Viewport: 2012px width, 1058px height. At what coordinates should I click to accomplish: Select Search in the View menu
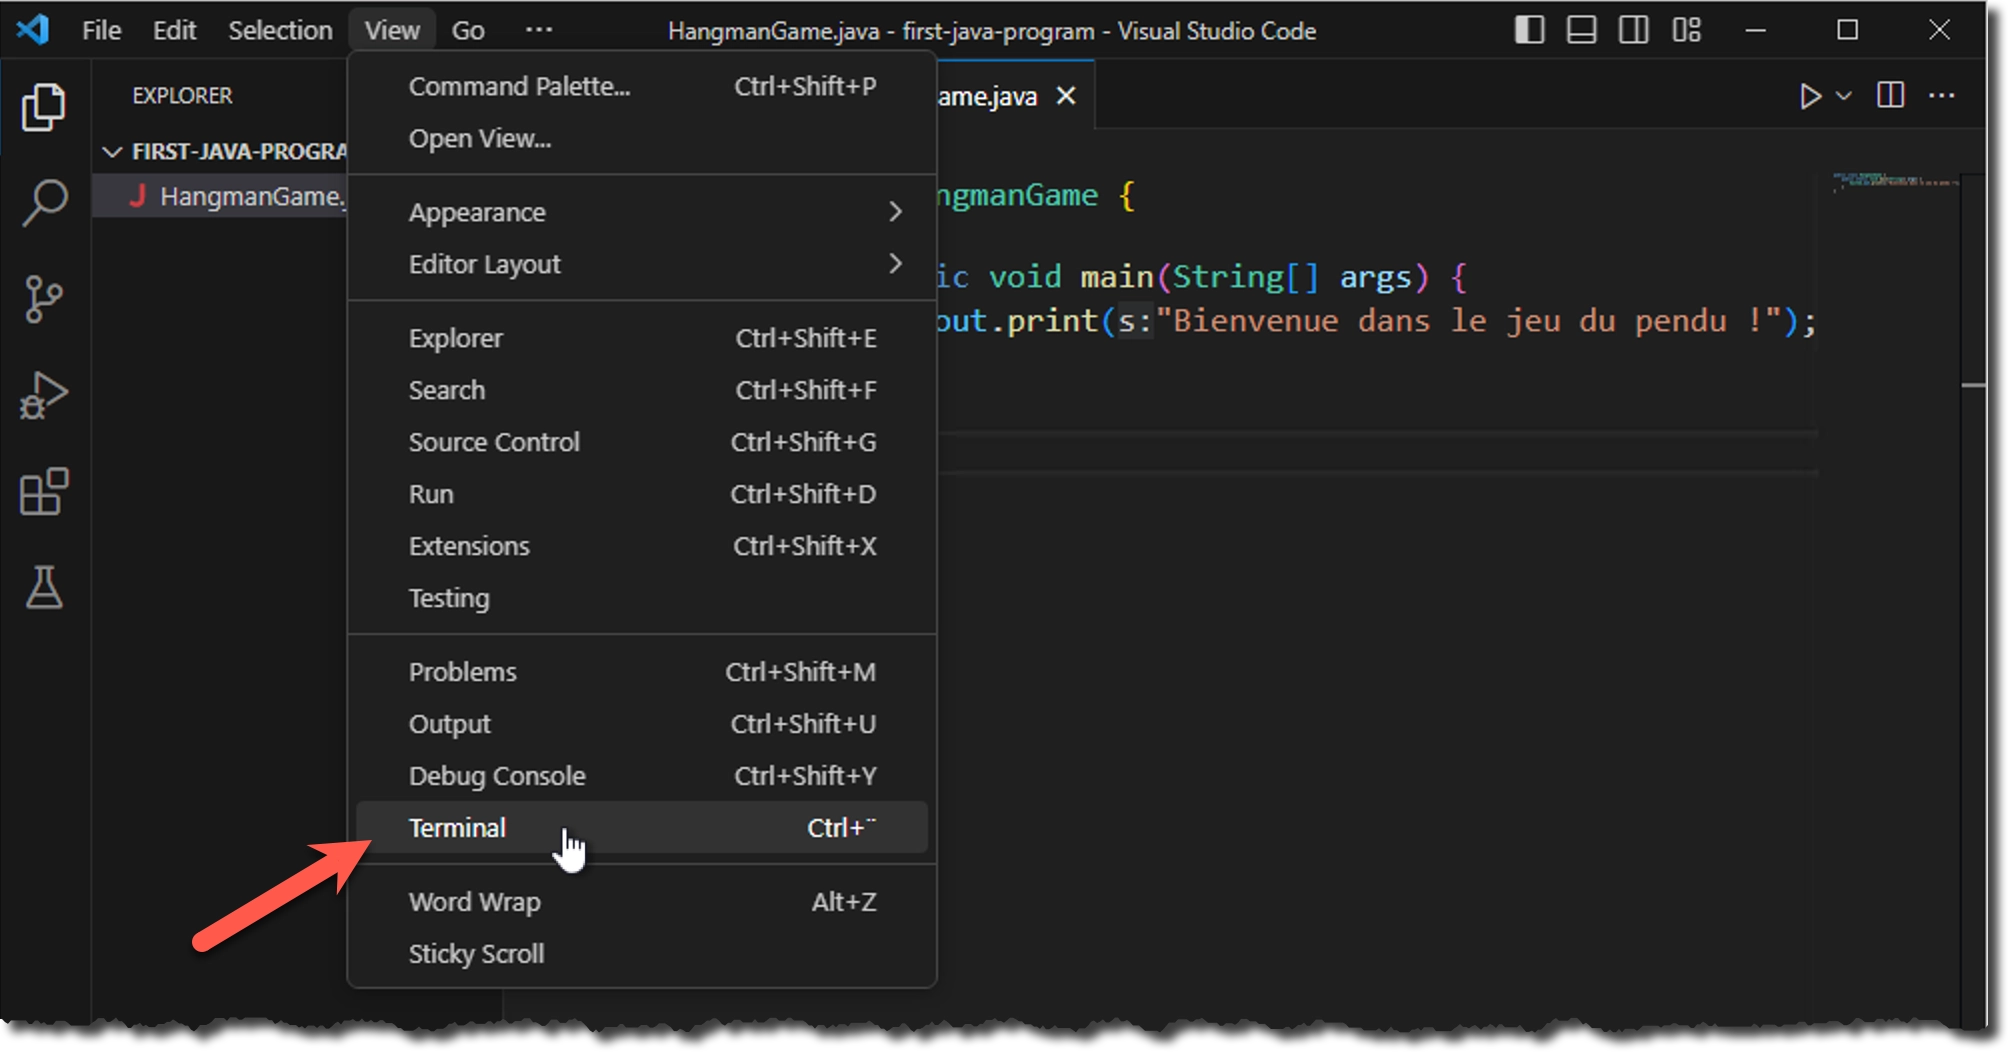[x=642, y=390]
